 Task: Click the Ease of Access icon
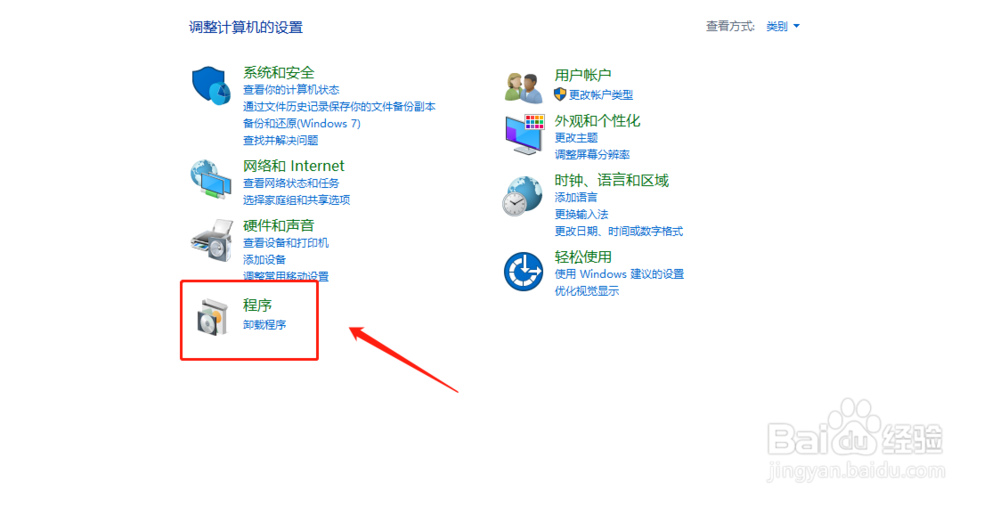(523, 272)
